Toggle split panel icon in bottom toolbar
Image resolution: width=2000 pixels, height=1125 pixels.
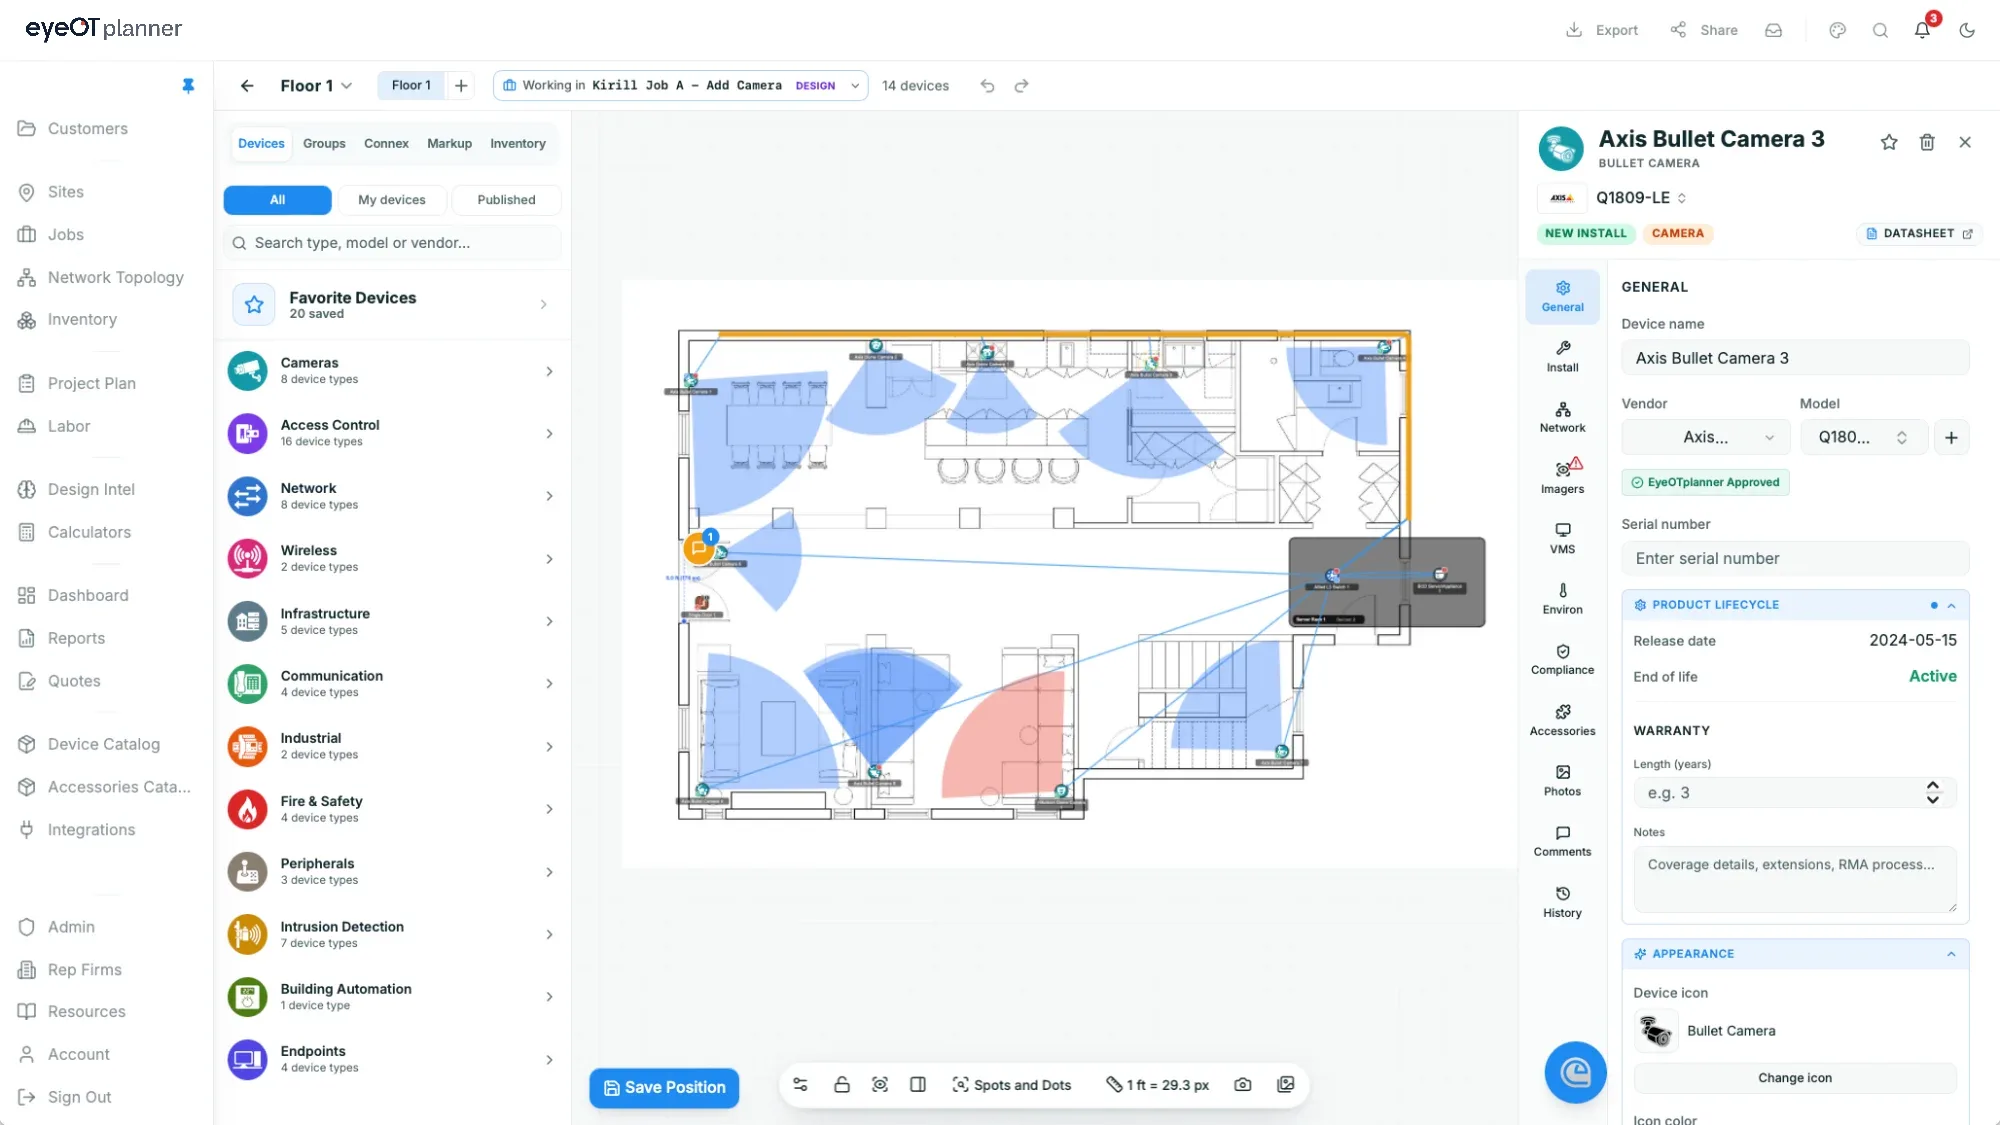pos(917,1085)
